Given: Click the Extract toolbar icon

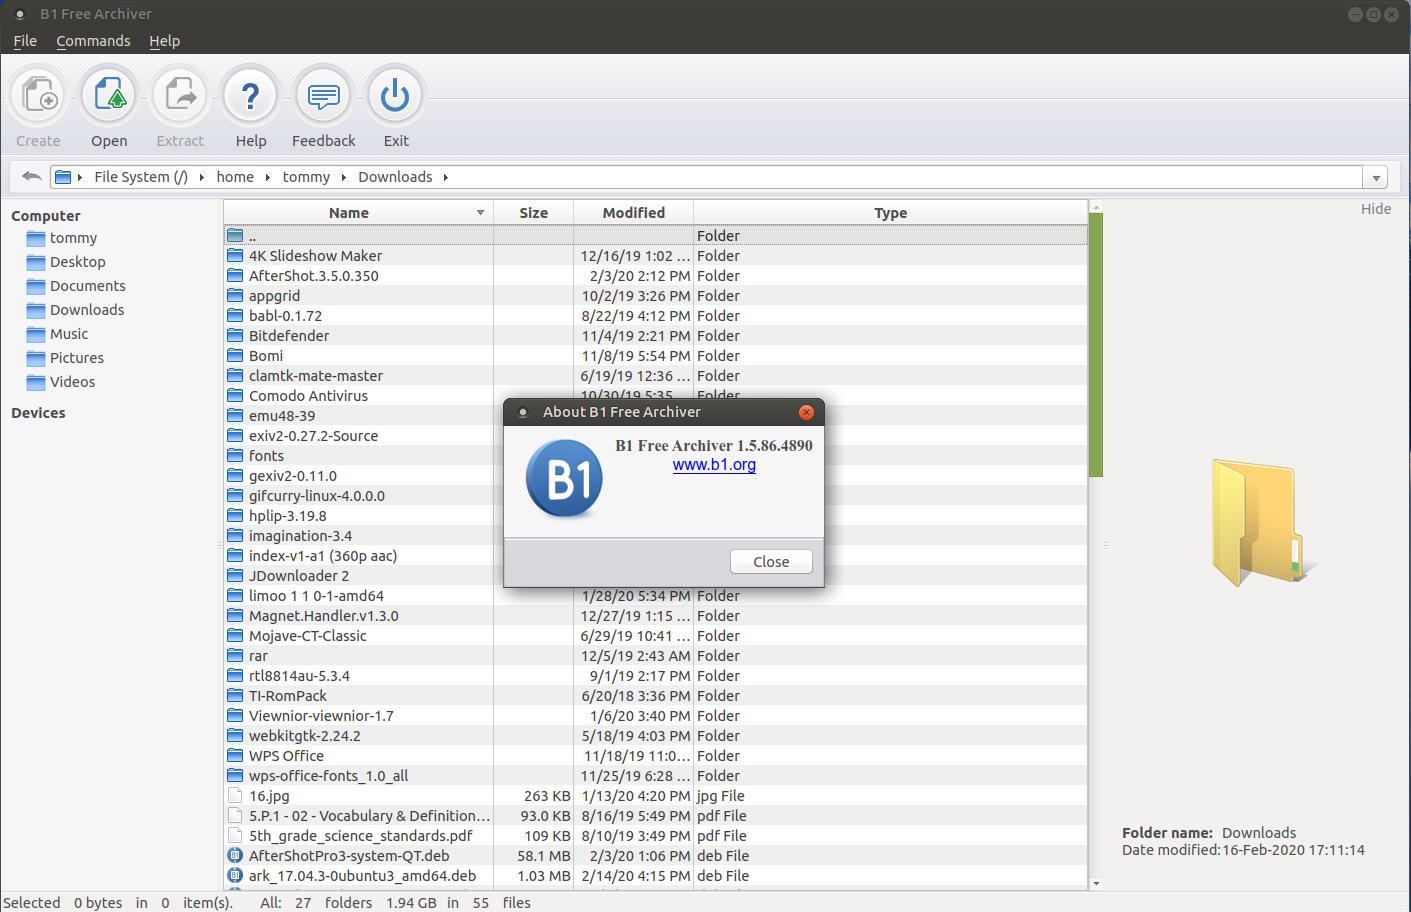Looking at the screenshot, I should (180, 96).
